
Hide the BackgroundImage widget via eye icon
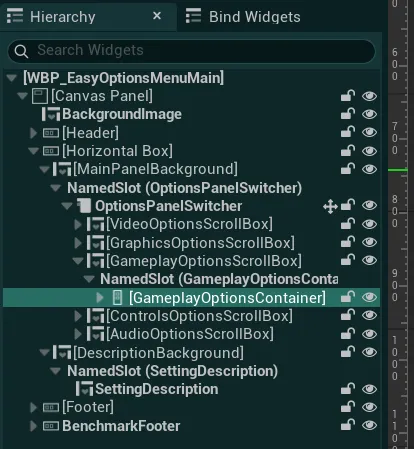pyautogui.click(x=369, y=114)
